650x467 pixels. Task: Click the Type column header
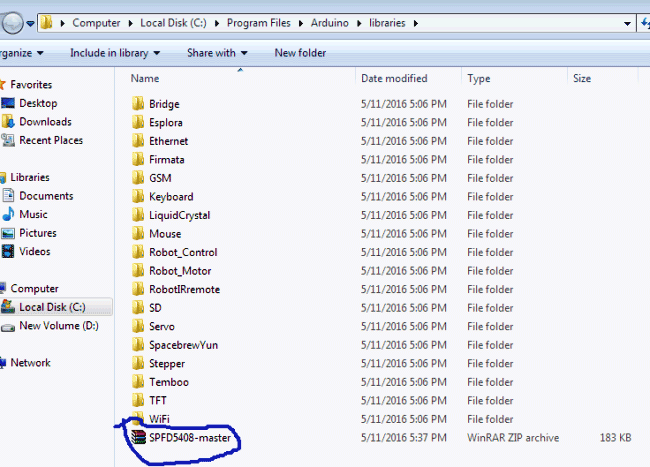tap(479, 78)
